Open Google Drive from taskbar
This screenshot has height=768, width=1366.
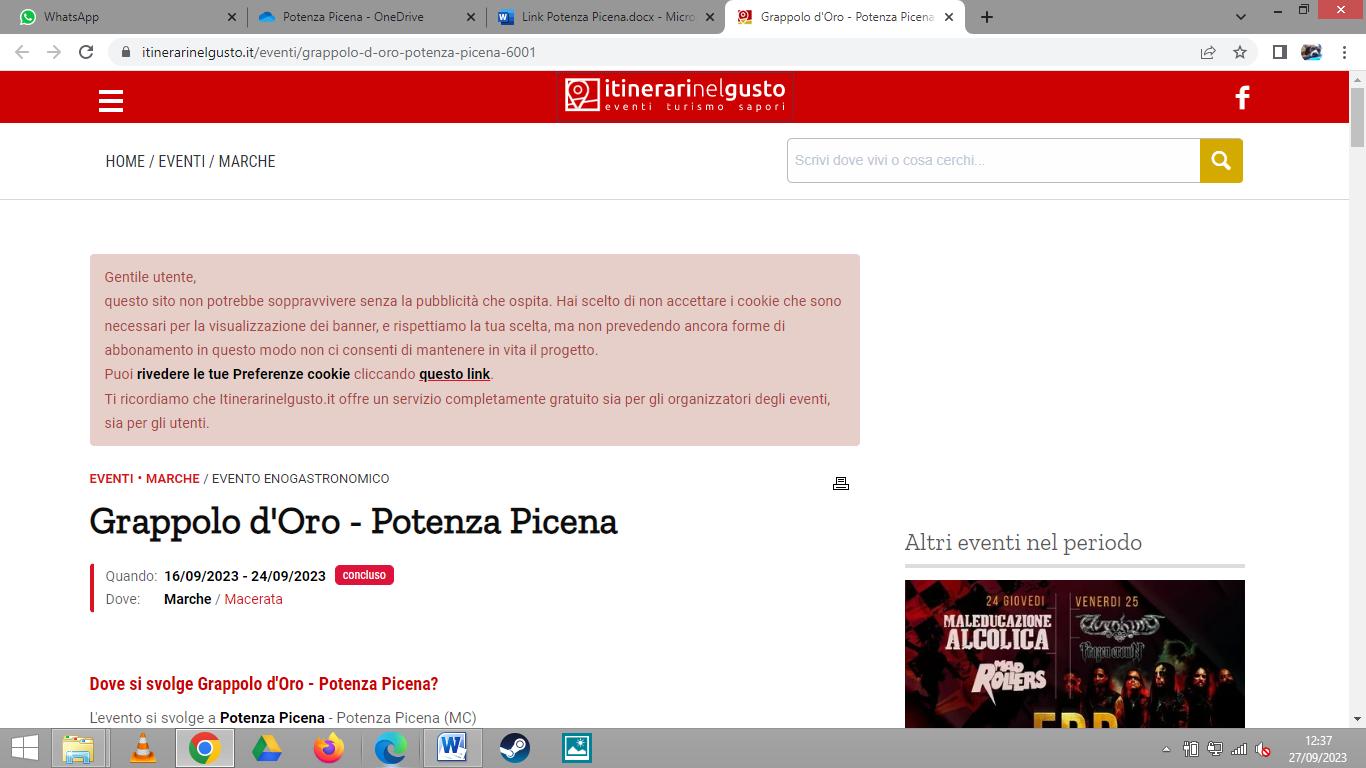(x=266, y=748)
